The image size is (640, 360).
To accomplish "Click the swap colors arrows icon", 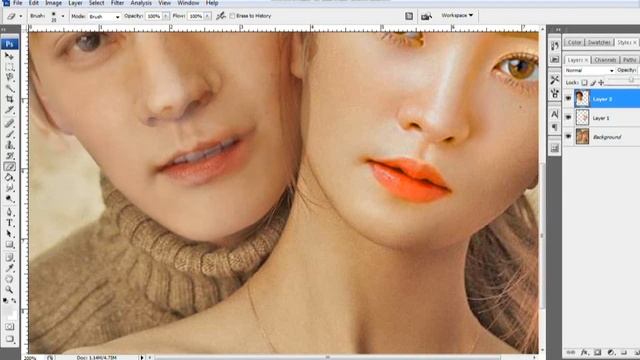I will (x=14, y=301).
